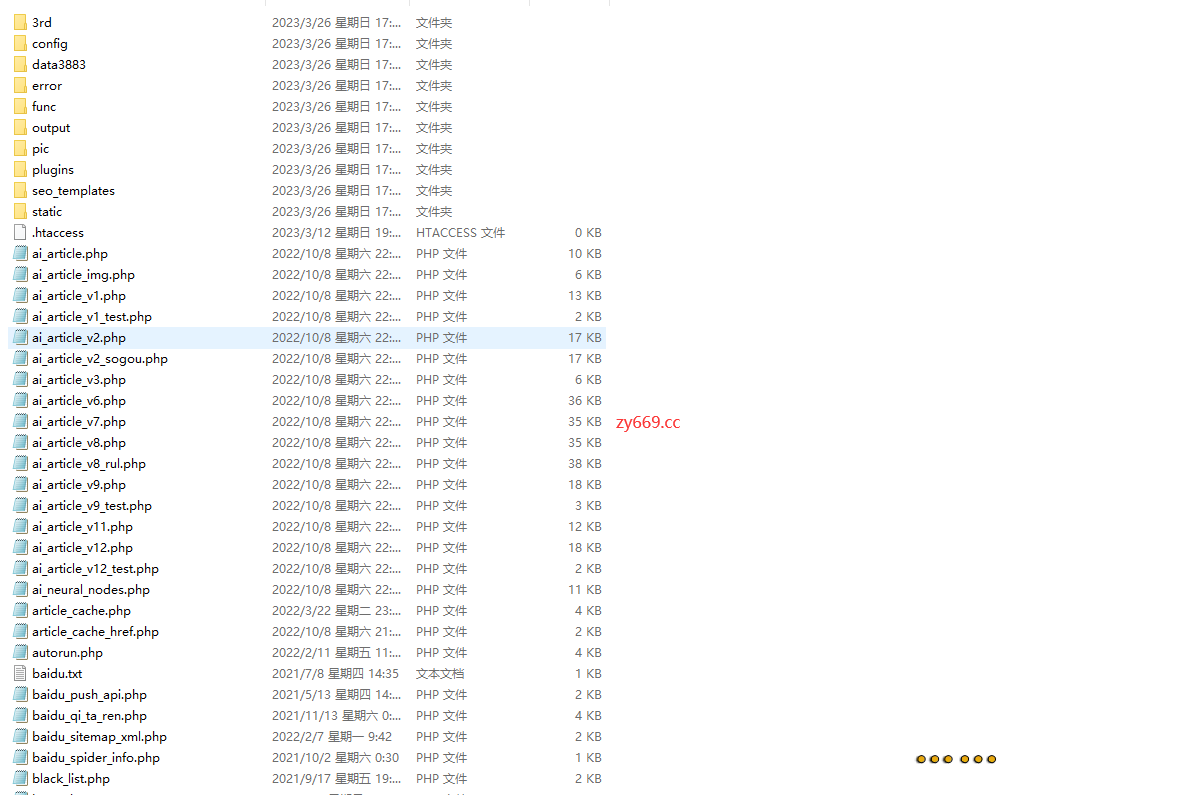This screenshot has width=1193, height=809.
Task: Click the plugins folder icon
Action: coord(21,169)
